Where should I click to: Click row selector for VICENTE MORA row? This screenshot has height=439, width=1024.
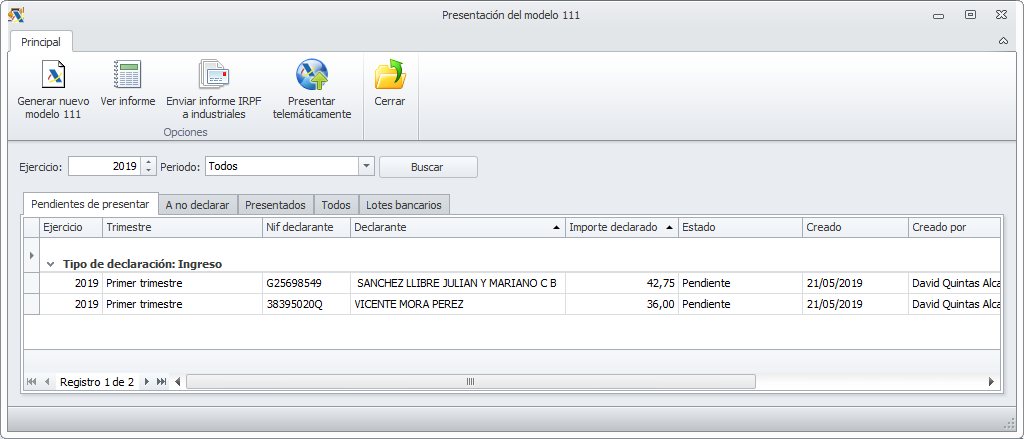click(x=32, y=304)
